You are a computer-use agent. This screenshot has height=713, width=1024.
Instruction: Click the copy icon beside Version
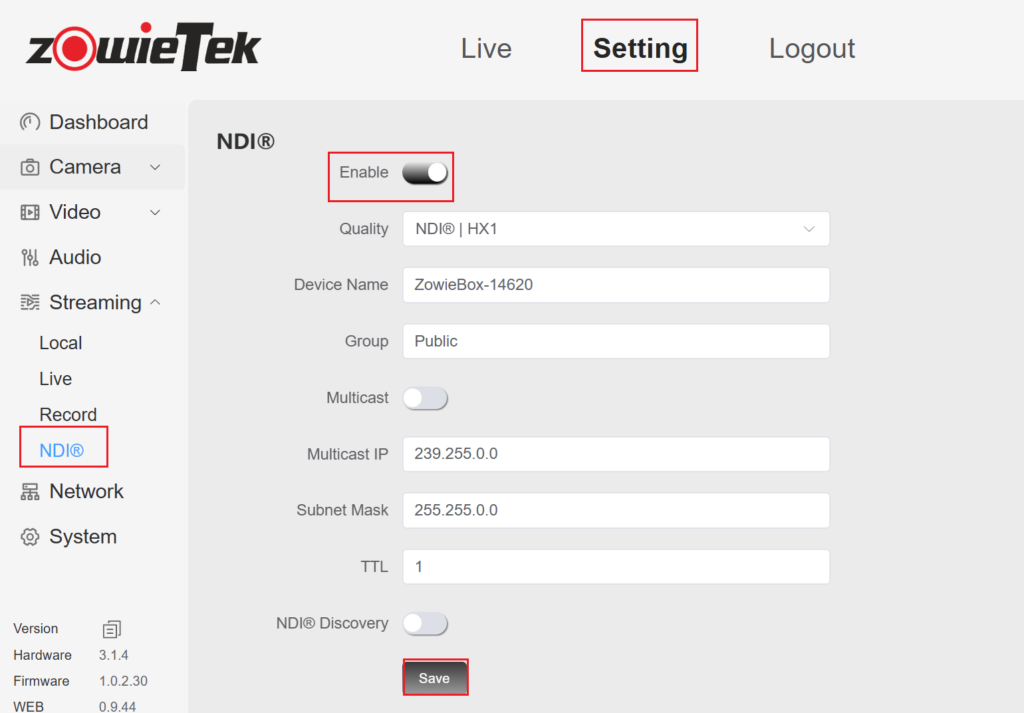click(x=111, y=629)
